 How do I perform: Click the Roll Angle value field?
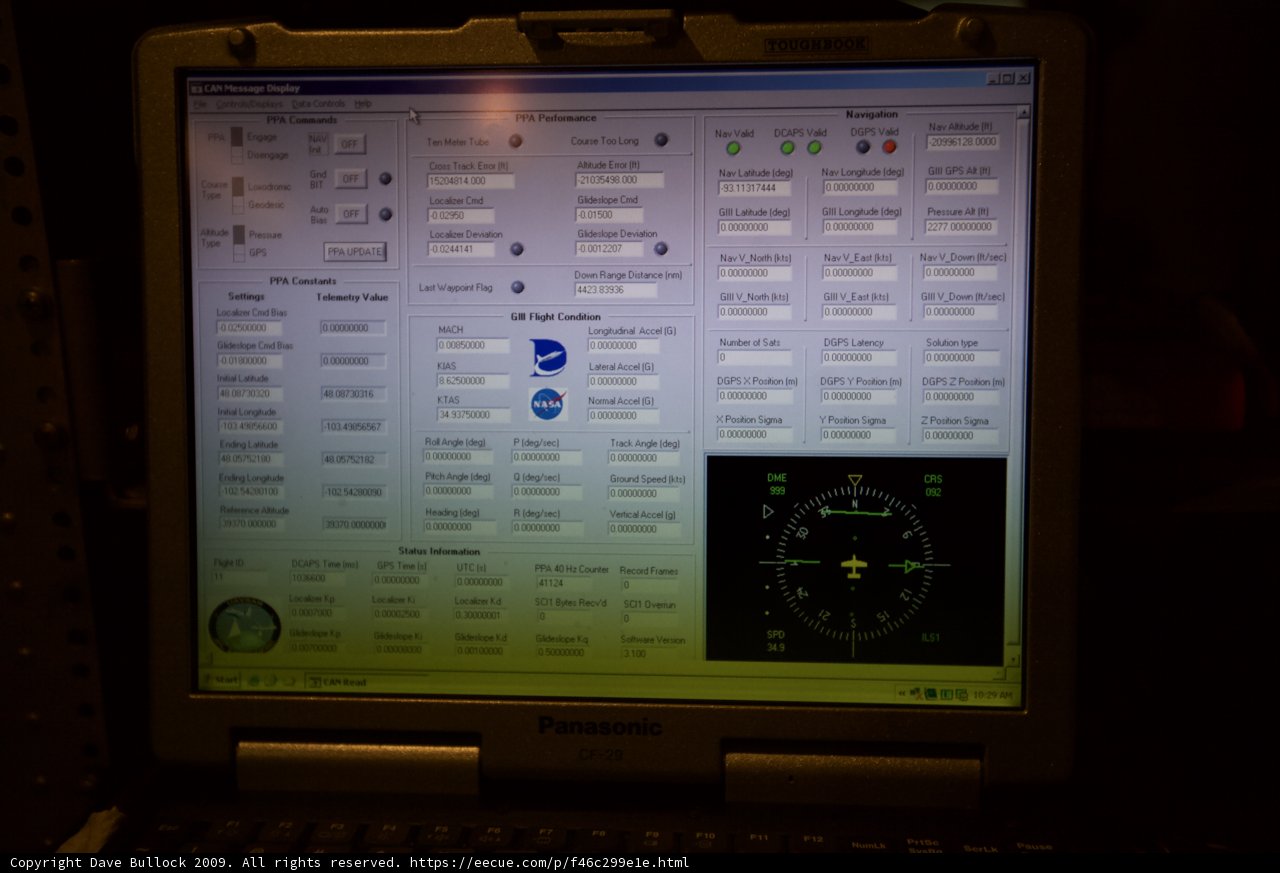(x=459, y=457)
